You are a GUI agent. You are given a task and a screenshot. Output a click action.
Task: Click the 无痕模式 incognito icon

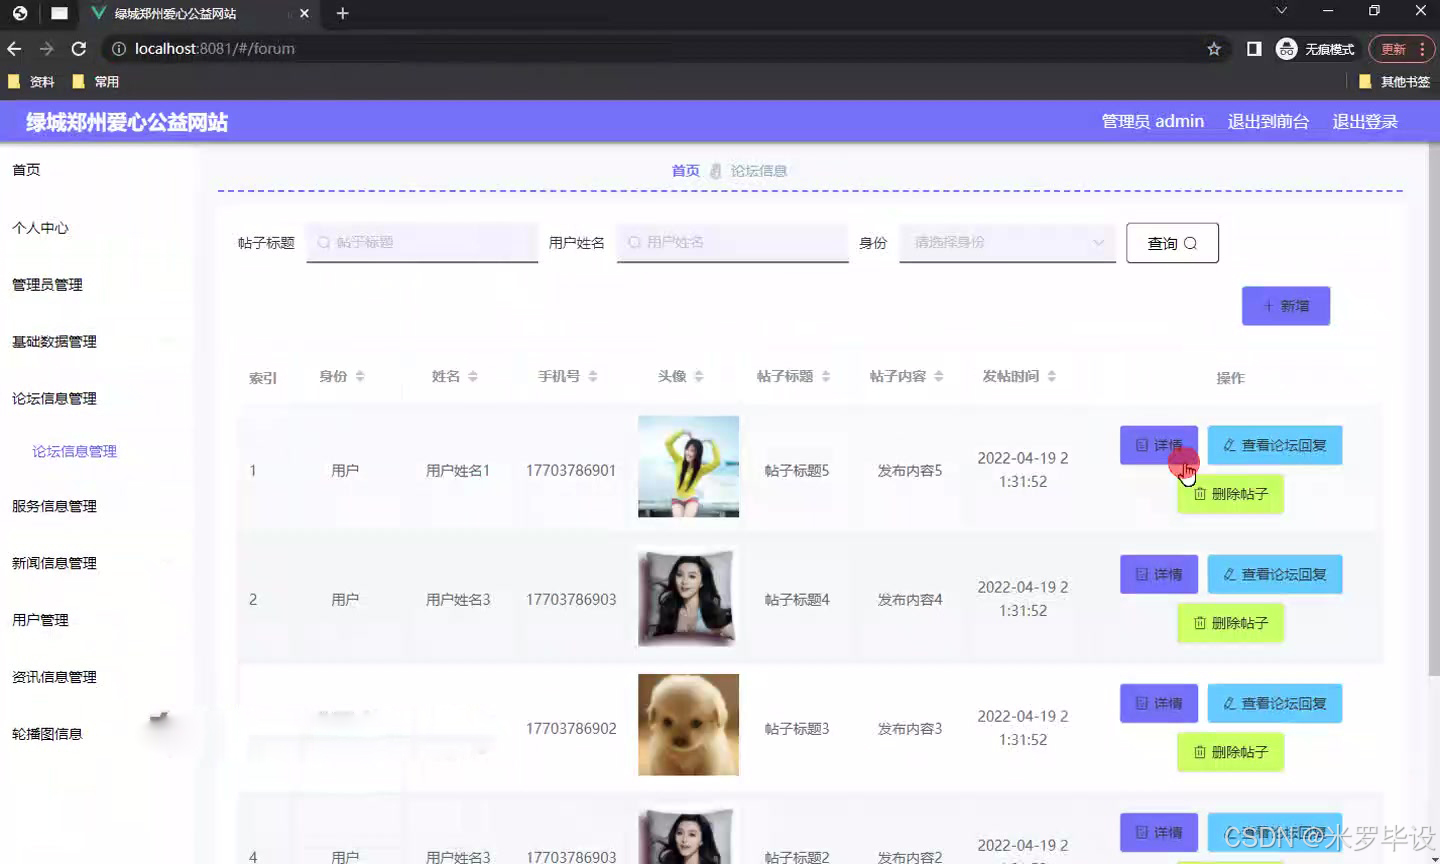point(1286,48)
